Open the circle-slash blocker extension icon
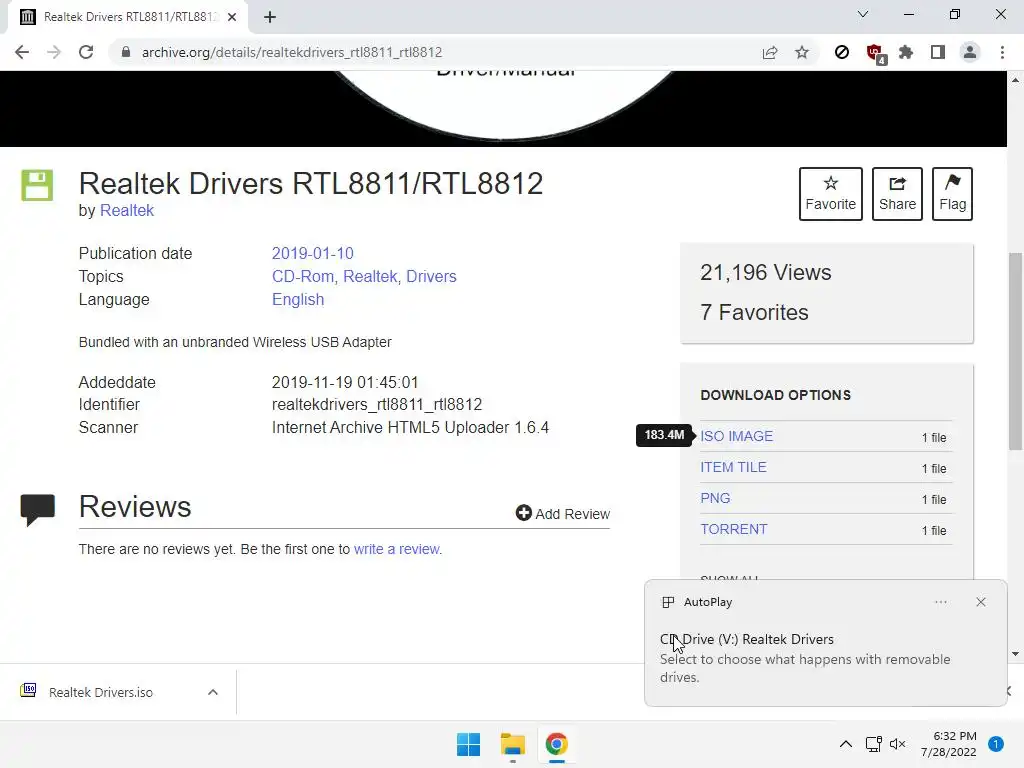The width and height of the screenshot is (1024, 768). tap(842, 52)
